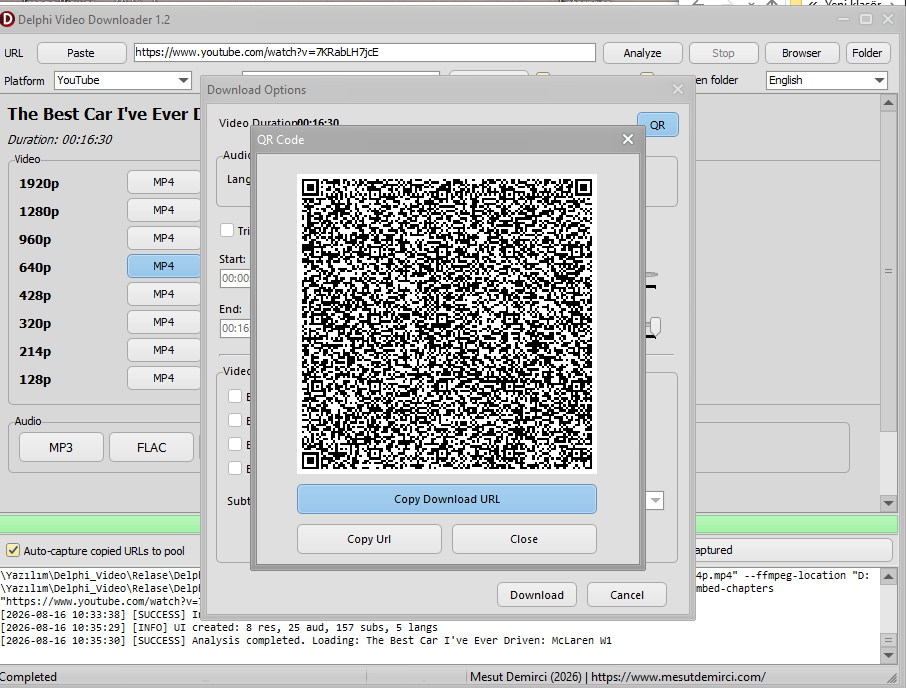Open the Platform dropdown showing YouTube
The width and height of the screenshot is (906, 688).
pos(122,80)
